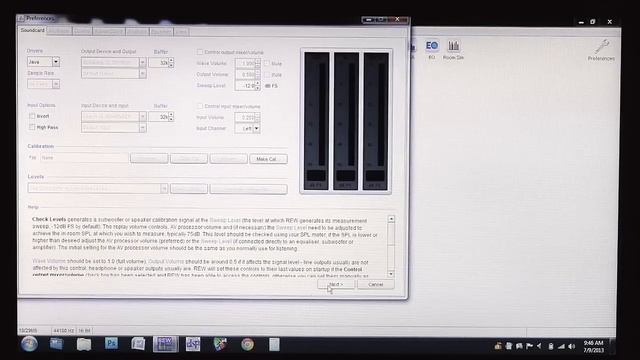Image resolution: width=640 pixels, height=360 pixels.
Task: Switch to the House Curve tab
Action: (109, 31)
